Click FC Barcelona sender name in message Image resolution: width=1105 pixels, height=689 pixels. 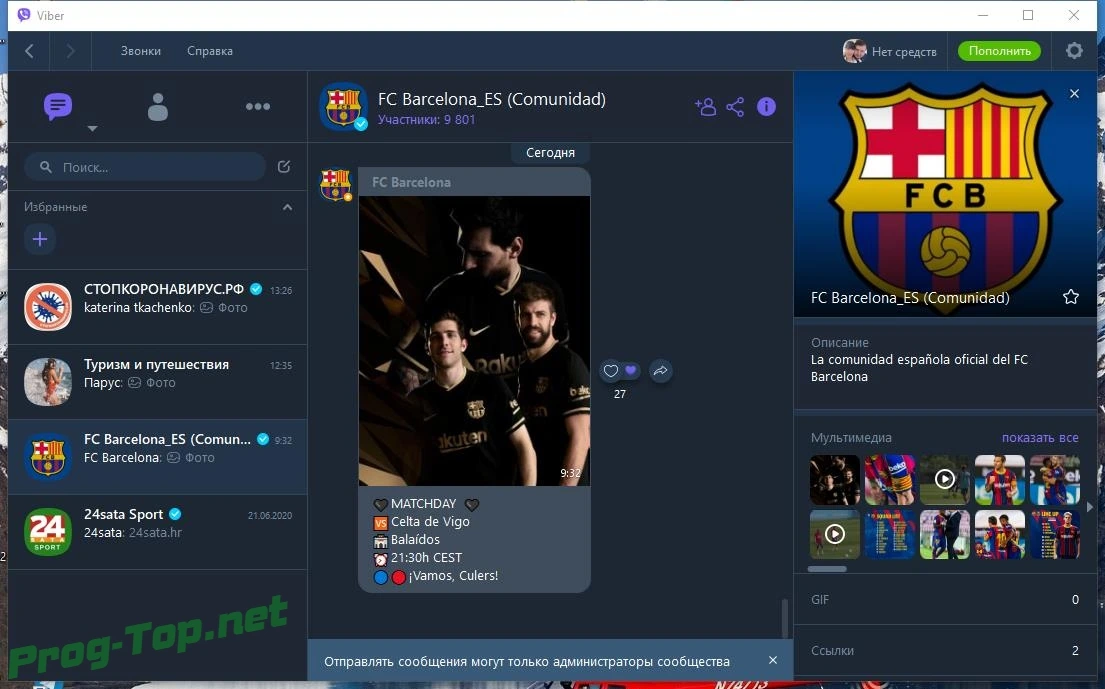pos(411,182)
